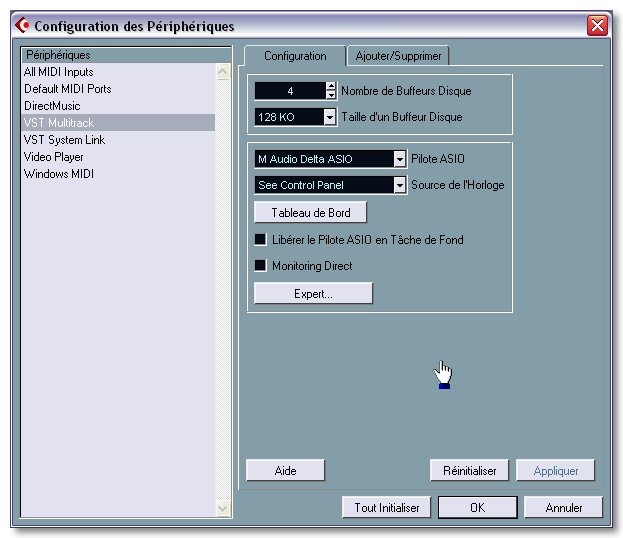Open the Expert... settings
The image size is (623, 538).
tap(313, 294)
